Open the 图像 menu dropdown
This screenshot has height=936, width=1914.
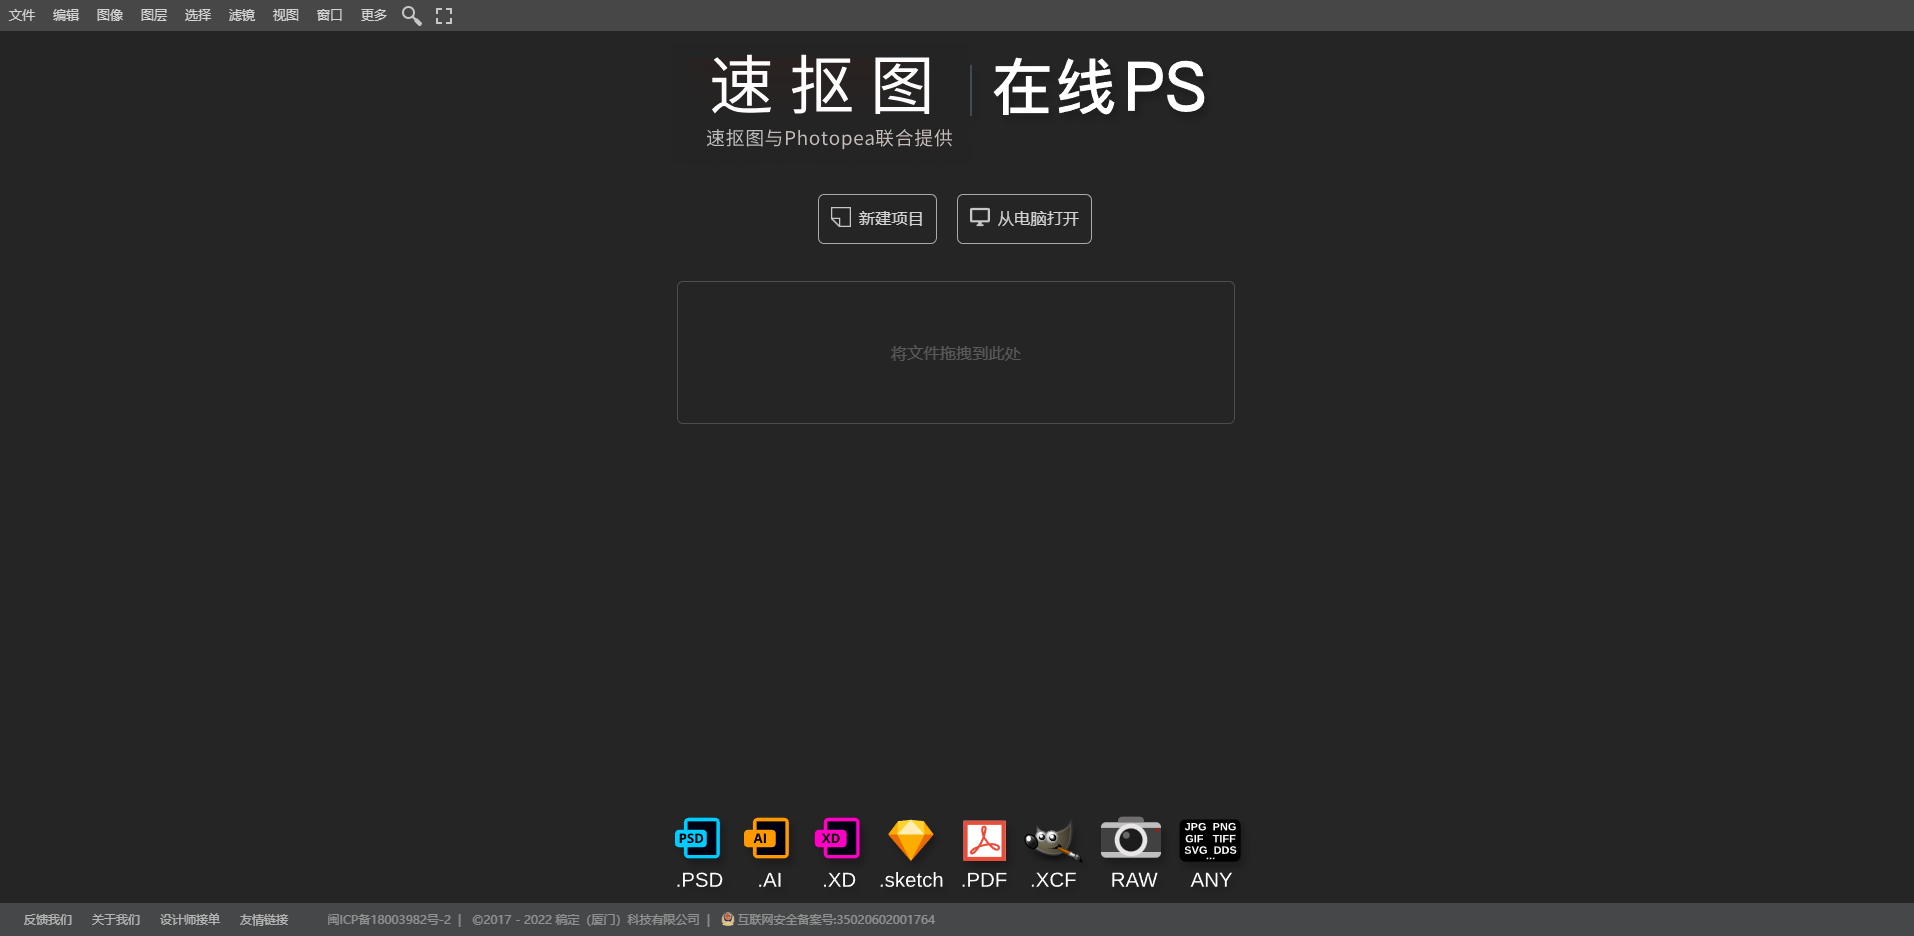coord(109,15)
